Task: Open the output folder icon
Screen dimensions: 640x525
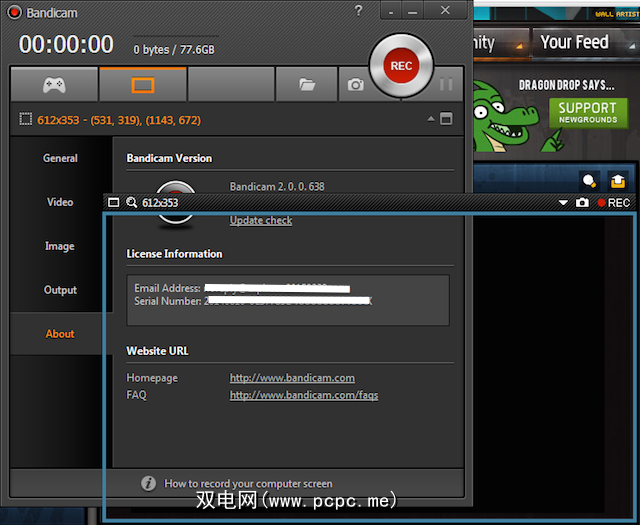Action: (x=307, y=85)
